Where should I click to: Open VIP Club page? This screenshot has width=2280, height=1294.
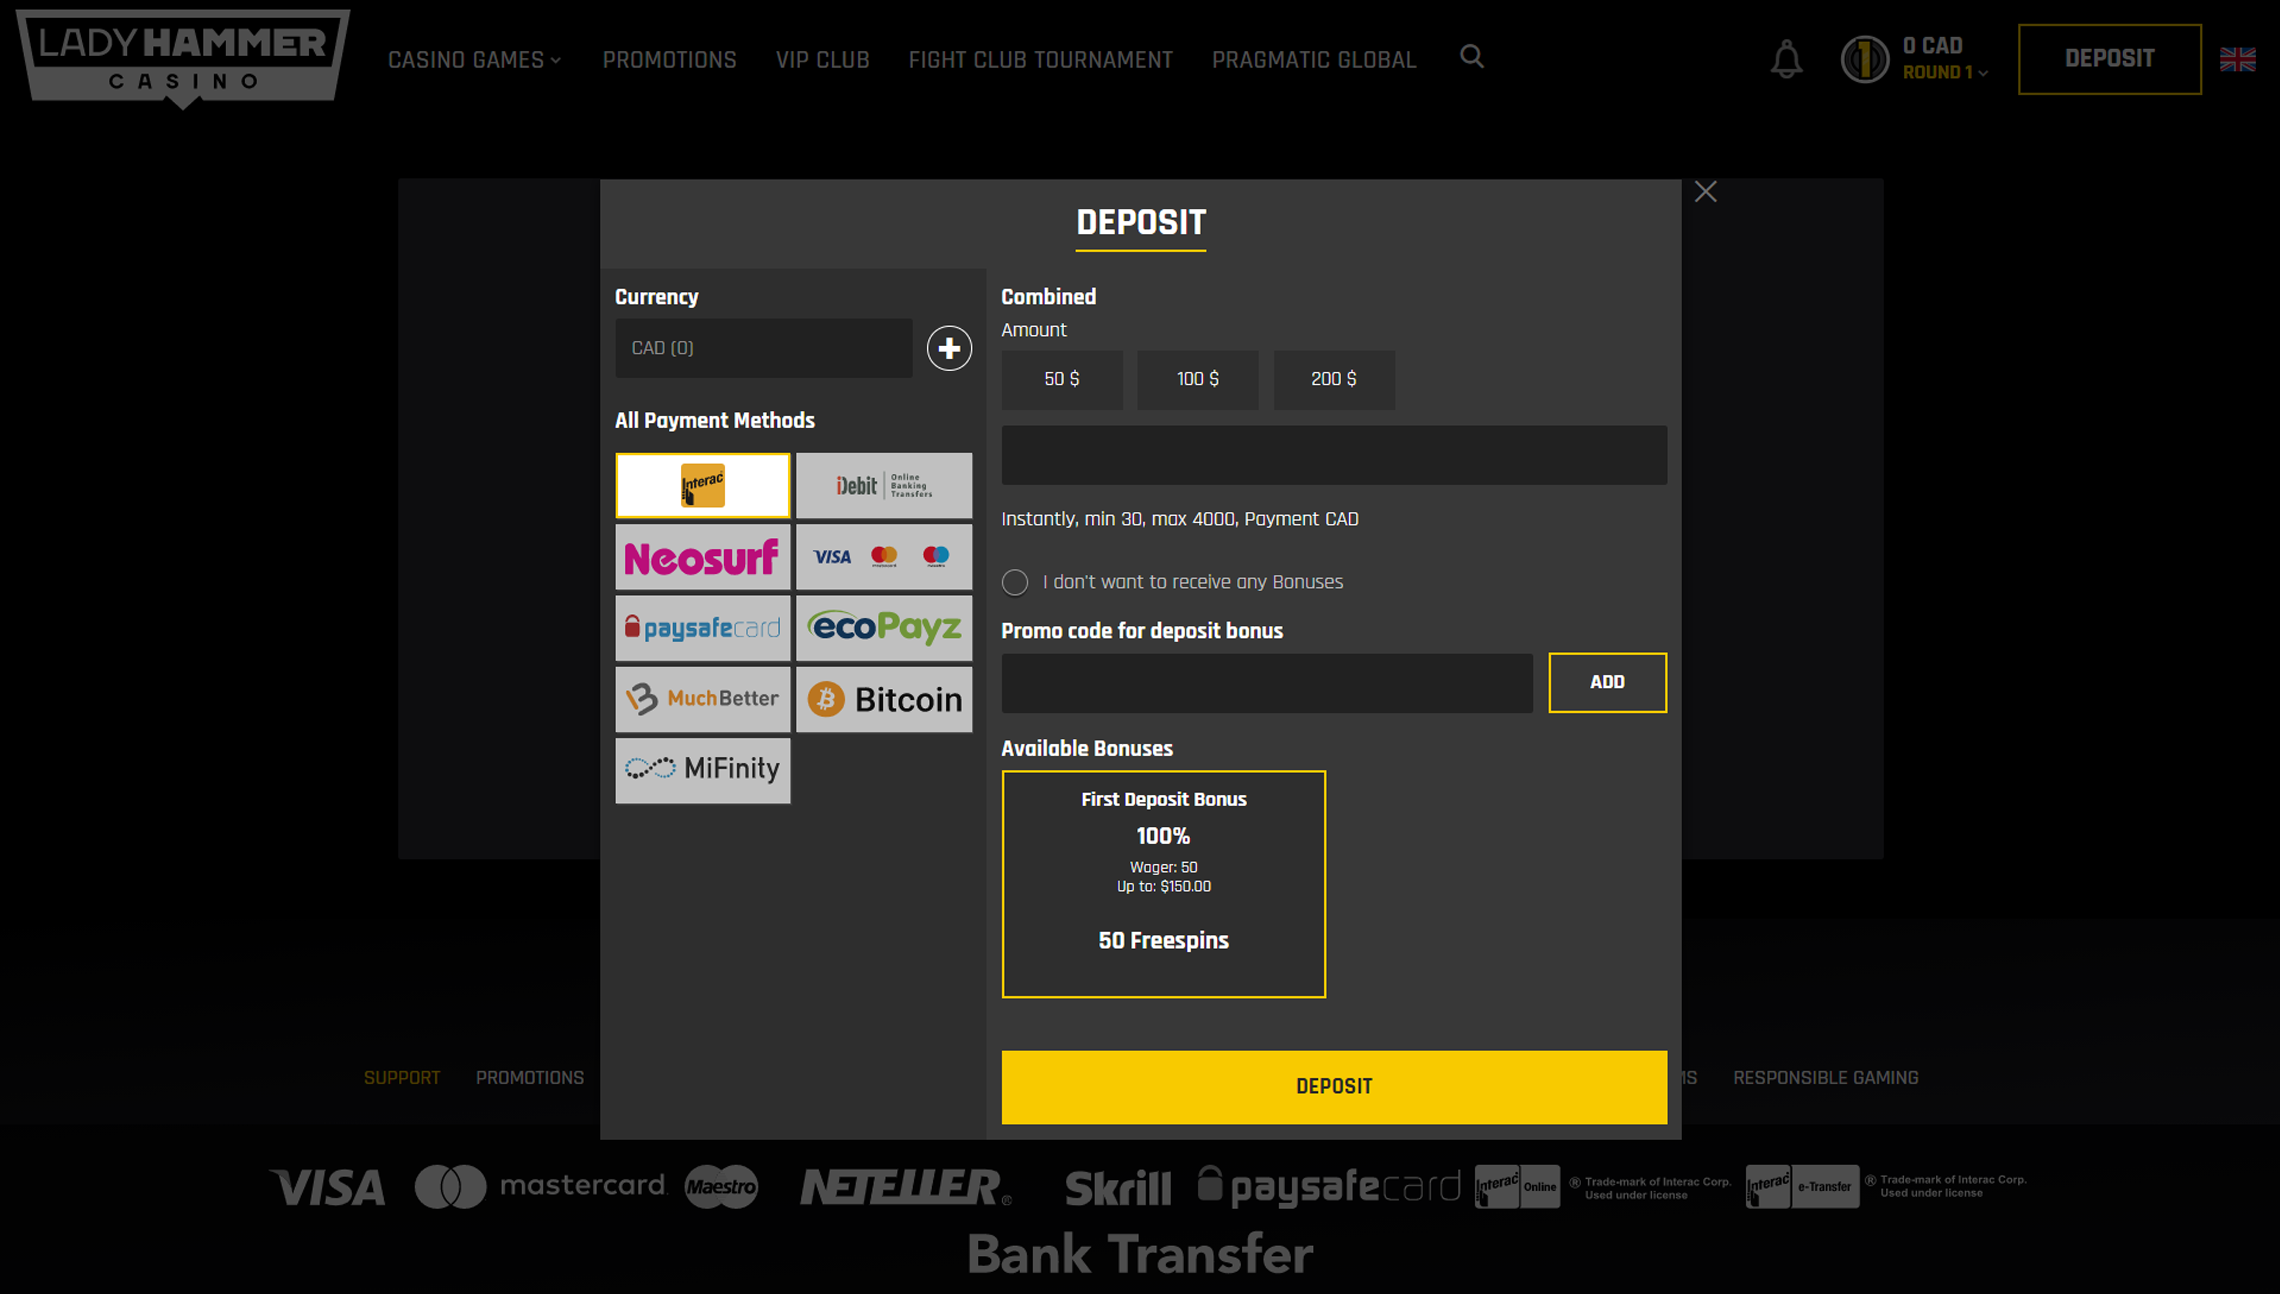(822, 60)
